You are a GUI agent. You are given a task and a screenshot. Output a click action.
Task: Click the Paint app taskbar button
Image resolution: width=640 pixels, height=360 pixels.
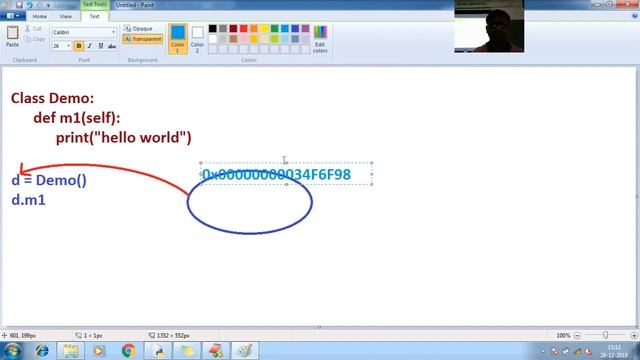245,351
